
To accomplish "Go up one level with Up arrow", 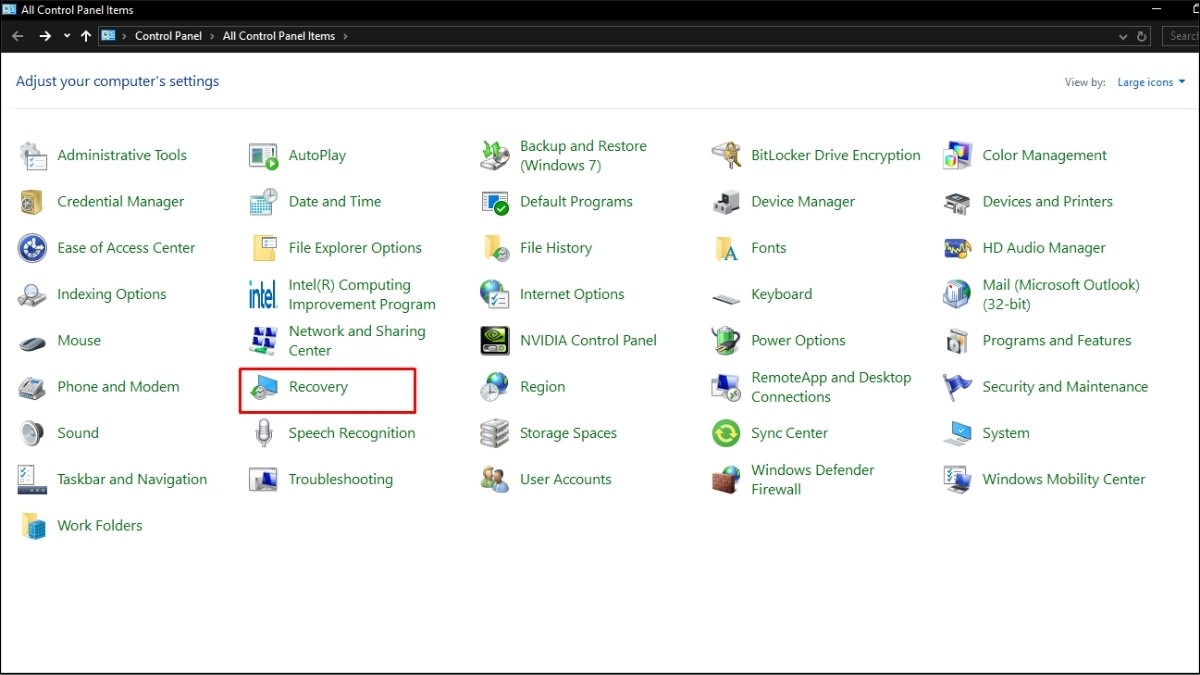I will coord(86,36).
